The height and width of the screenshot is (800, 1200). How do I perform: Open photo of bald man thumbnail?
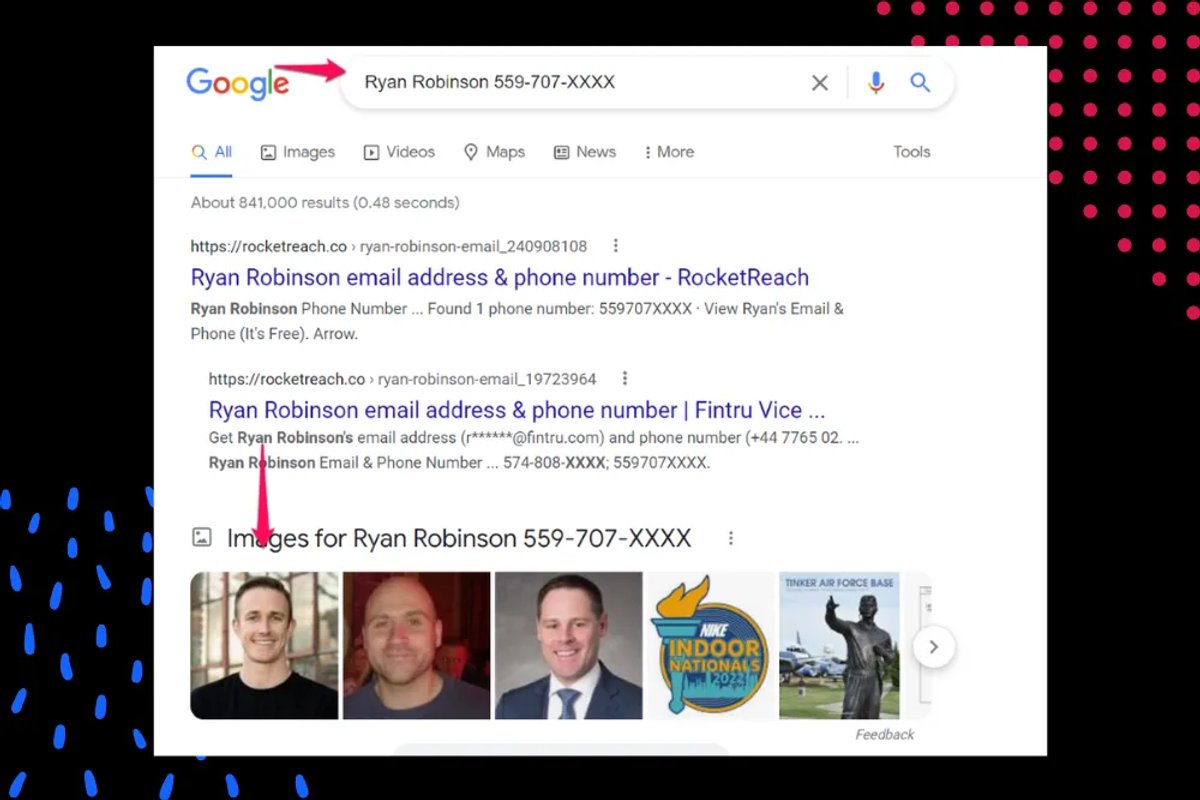coord(417,646)
